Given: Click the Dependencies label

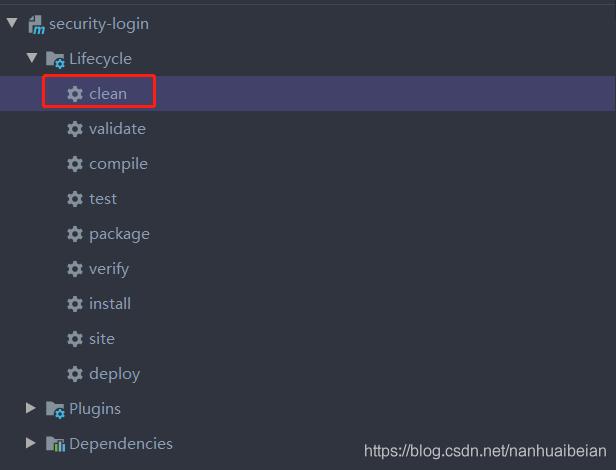Looking at the screenshot, I should [121, 444].
